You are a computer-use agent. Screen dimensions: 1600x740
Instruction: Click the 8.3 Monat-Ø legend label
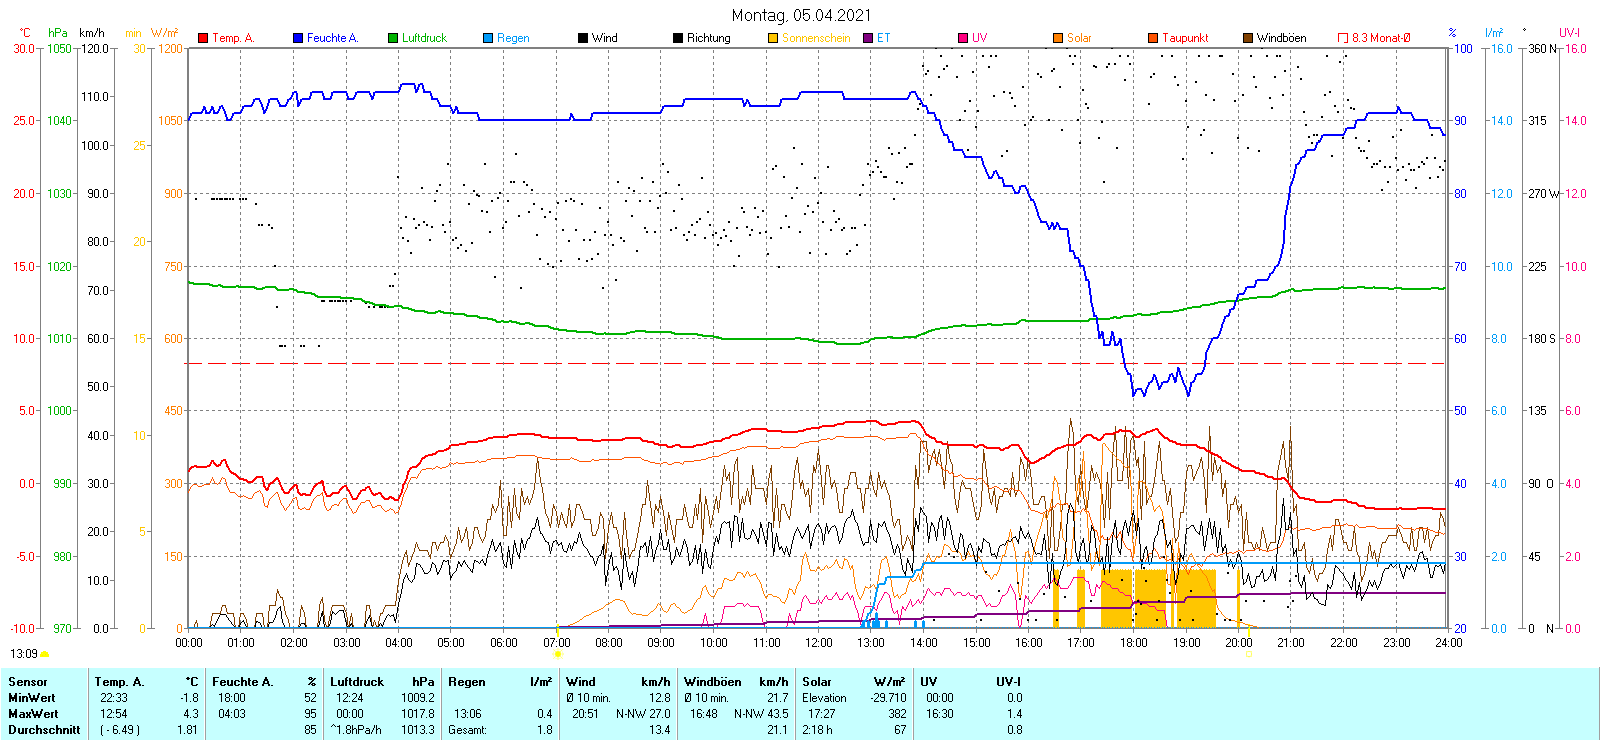pos(1381,38)
